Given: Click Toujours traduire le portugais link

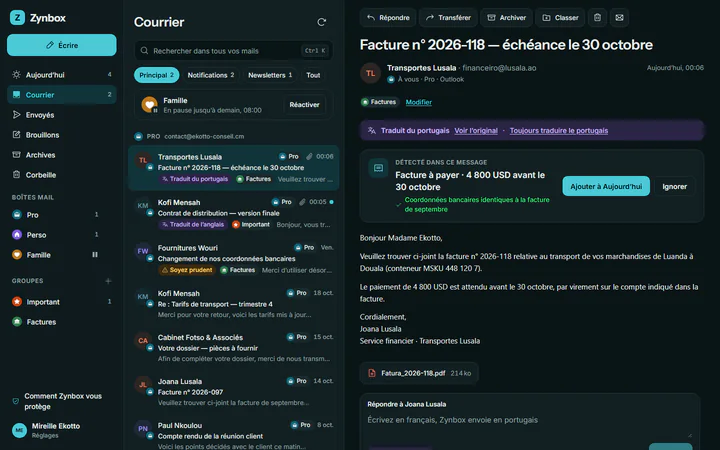Looking at the screenshot, I should click(559, 131).
